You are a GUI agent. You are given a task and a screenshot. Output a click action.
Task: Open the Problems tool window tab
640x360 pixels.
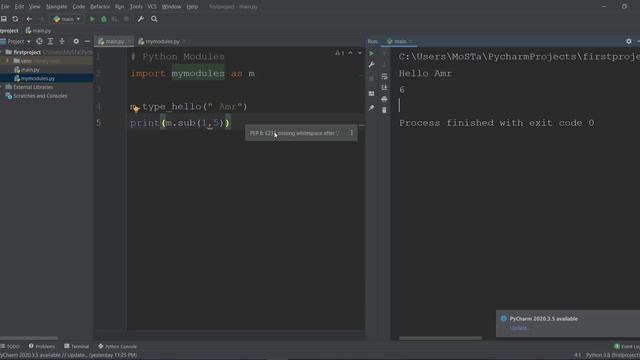pos(42,346)
